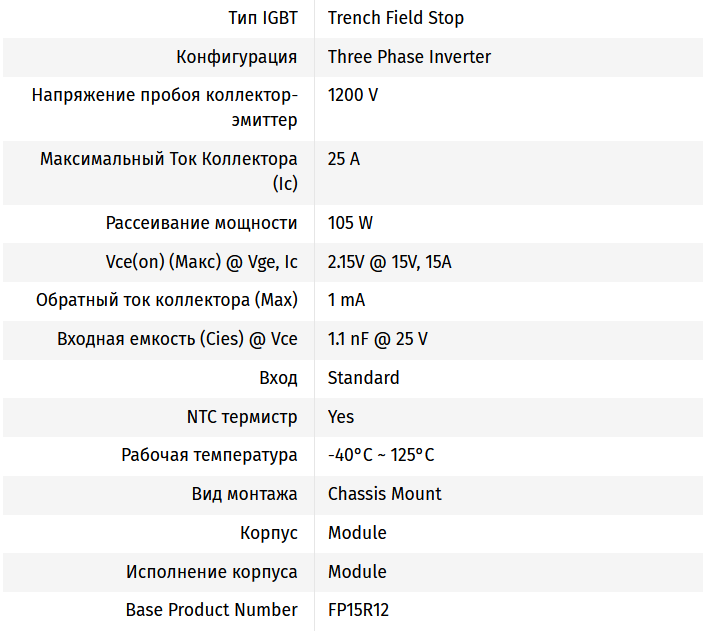Viewport: 703px width, 640px height.
Task: Click the "Тип IGBT" row label
Action: [x=262, y=18]
